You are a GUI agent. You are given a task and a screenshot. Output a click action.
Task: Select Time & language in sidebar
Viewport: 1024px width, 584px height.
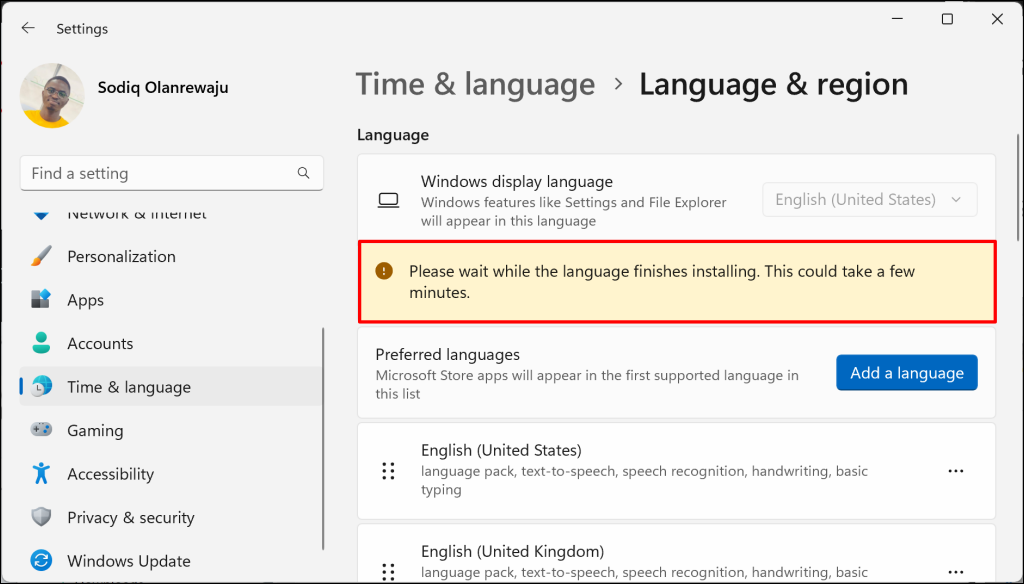[171, 387]
